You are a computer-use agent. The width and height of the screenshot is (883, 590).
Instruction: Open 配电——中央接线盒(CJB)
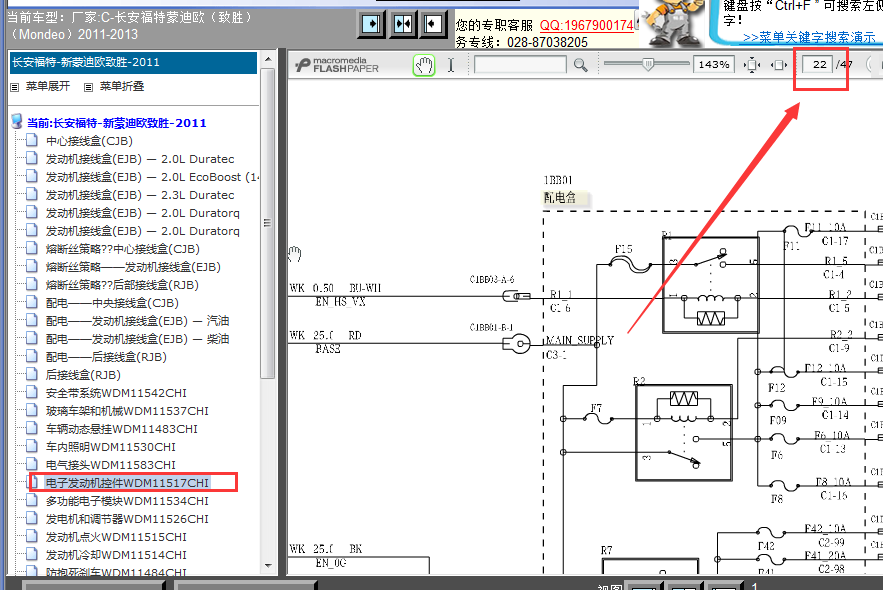[x=112, y=303]
